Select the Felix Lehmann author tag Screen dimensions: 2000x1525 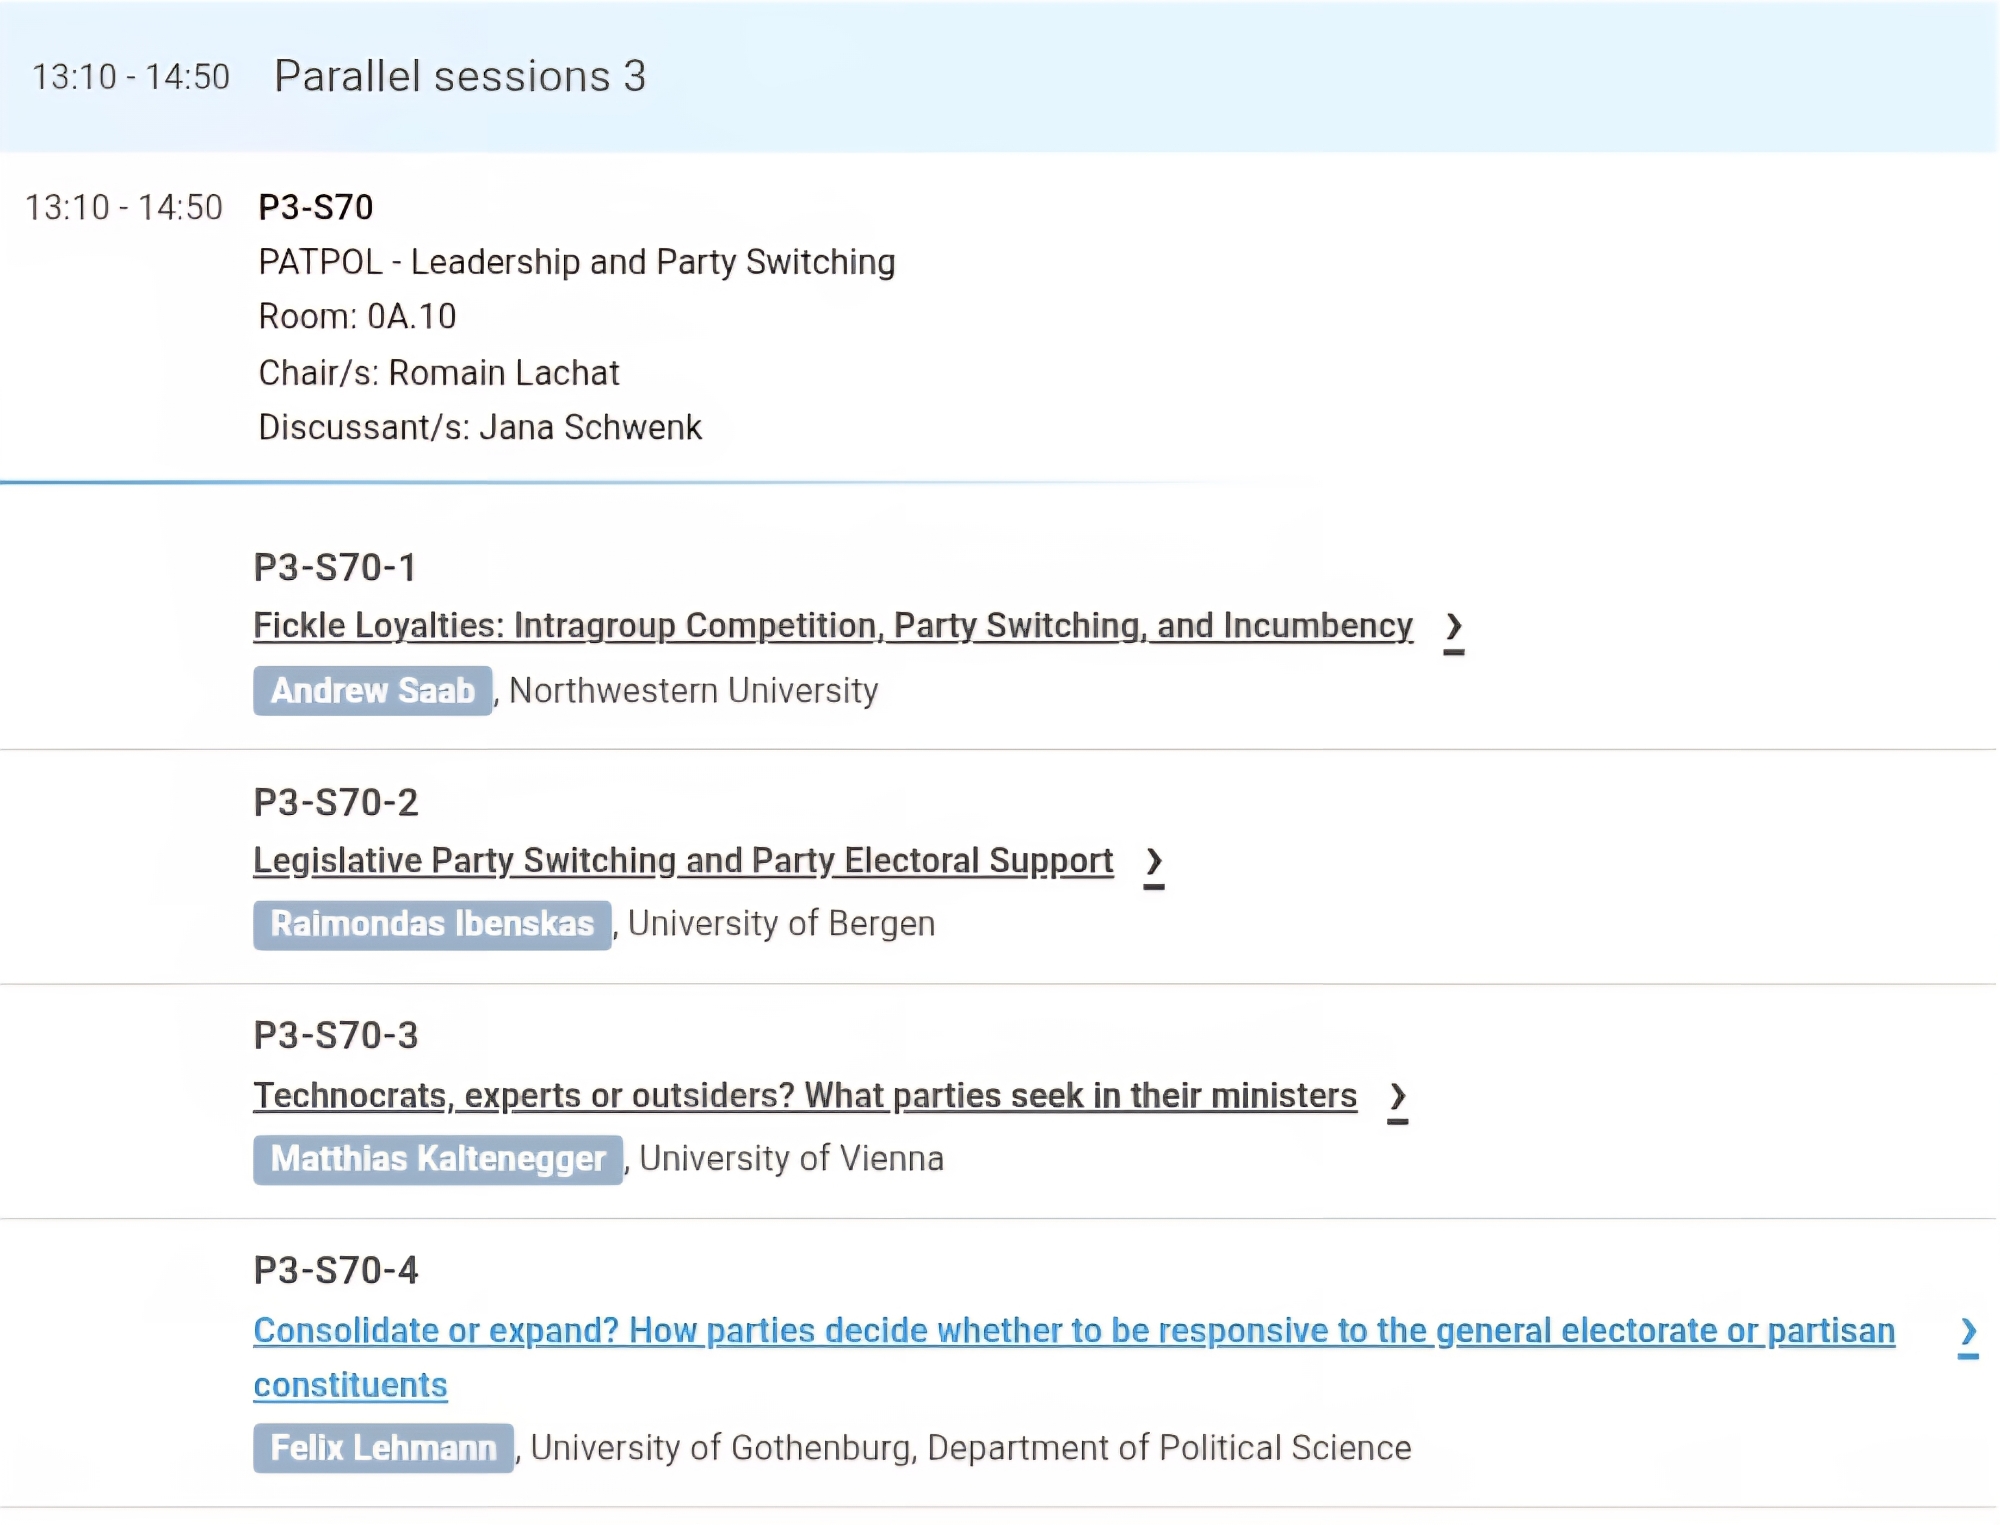[383, 1448]
